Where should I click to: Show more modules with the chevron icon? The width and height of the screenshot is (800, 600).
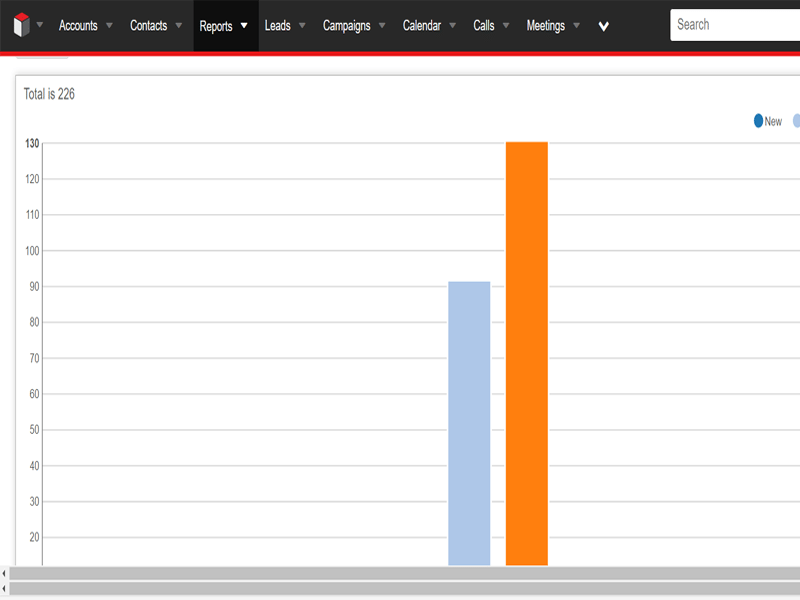[x=604, y=27]
